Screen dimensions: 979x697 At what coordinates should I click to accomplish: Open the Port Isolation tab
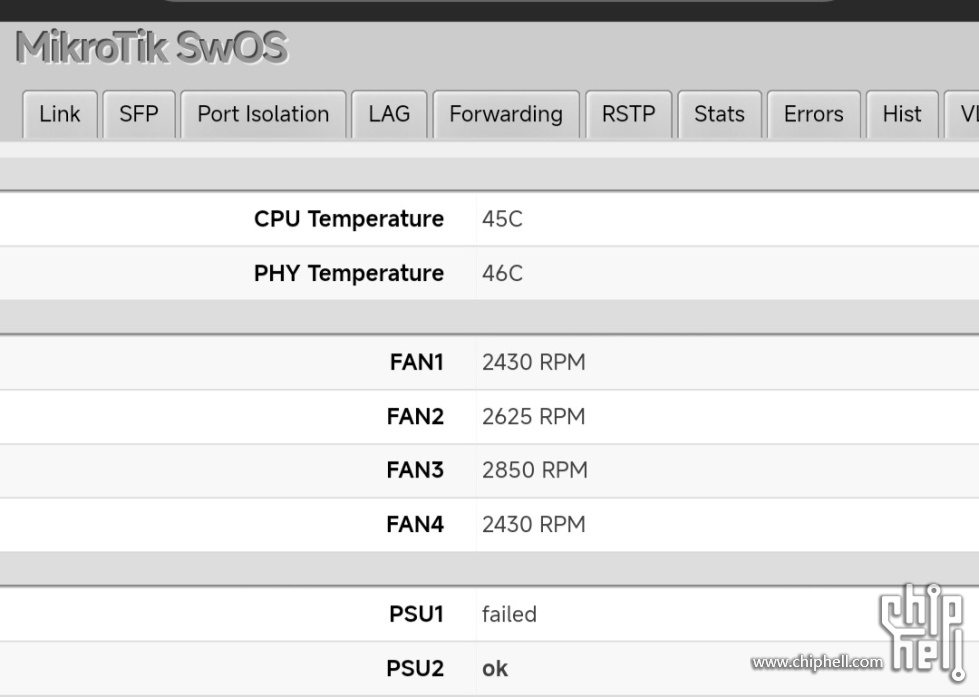pyautogui.click(x=263, y=114)
